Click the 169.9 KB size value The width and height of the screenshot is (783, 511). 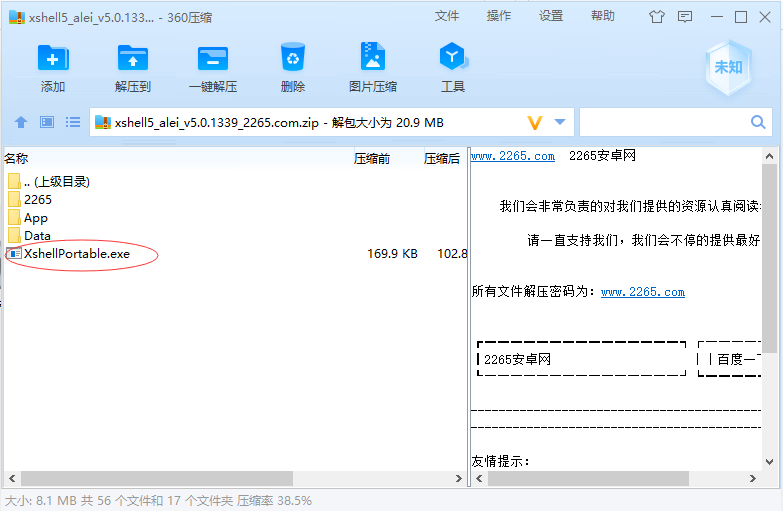(392, 254)
